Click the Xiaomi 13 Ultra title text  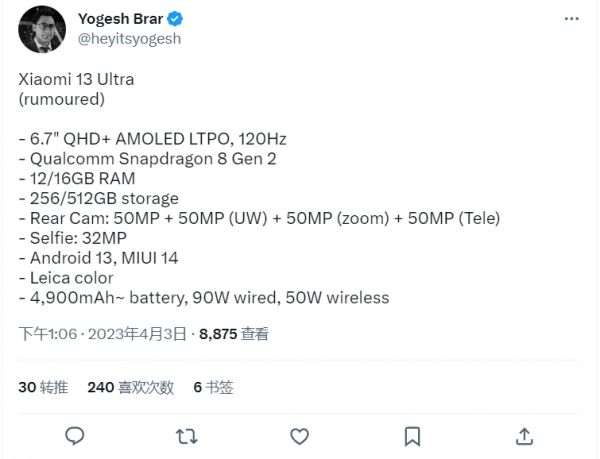pos(76,81)
